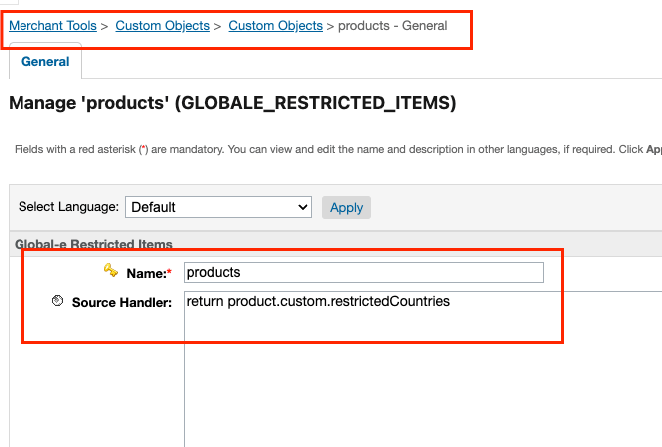Click the red asterisk next to Name
The image size is (662, 447).
pos(170,271)
